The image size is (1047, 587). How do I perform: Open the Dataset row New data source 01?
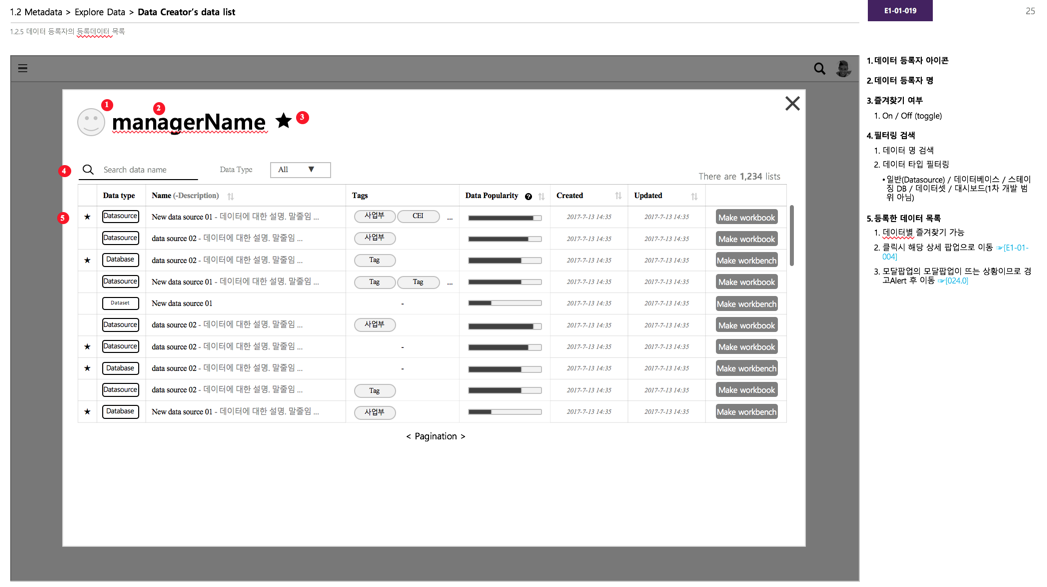point(182,303)
